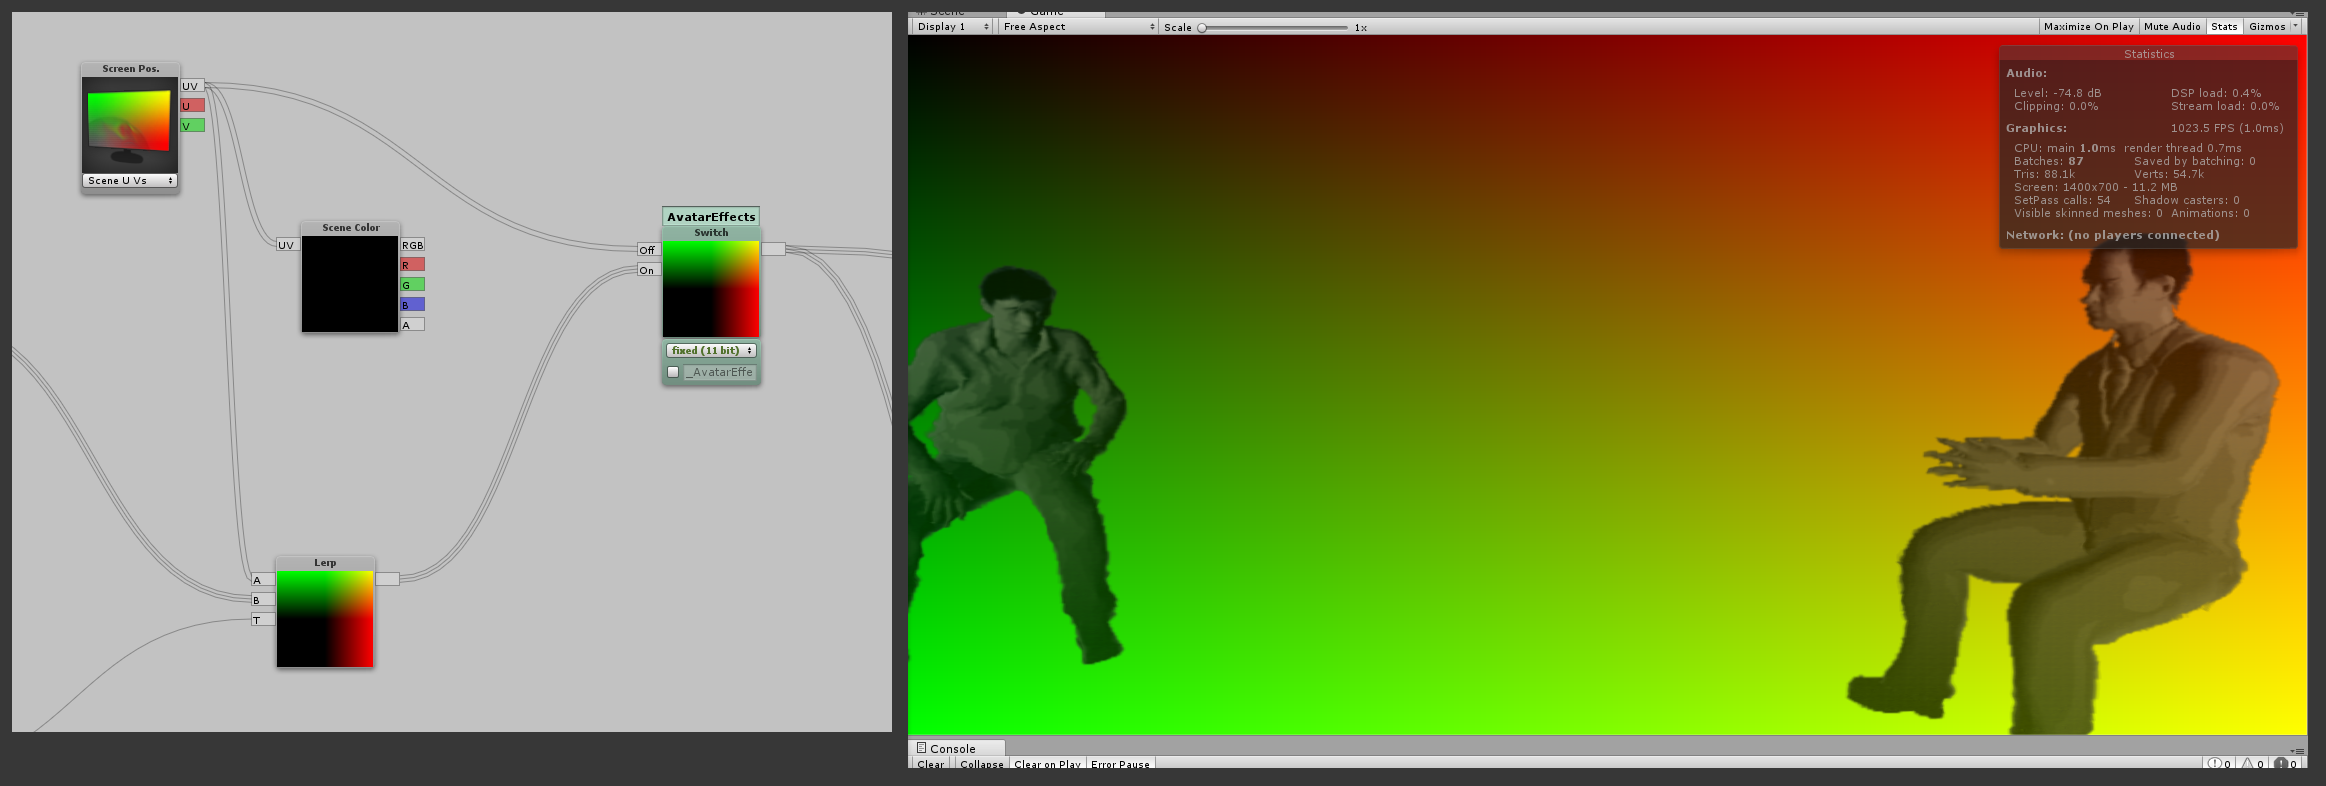
Task: Click the green G output port of Scene Color
Action: pos(412,285)
